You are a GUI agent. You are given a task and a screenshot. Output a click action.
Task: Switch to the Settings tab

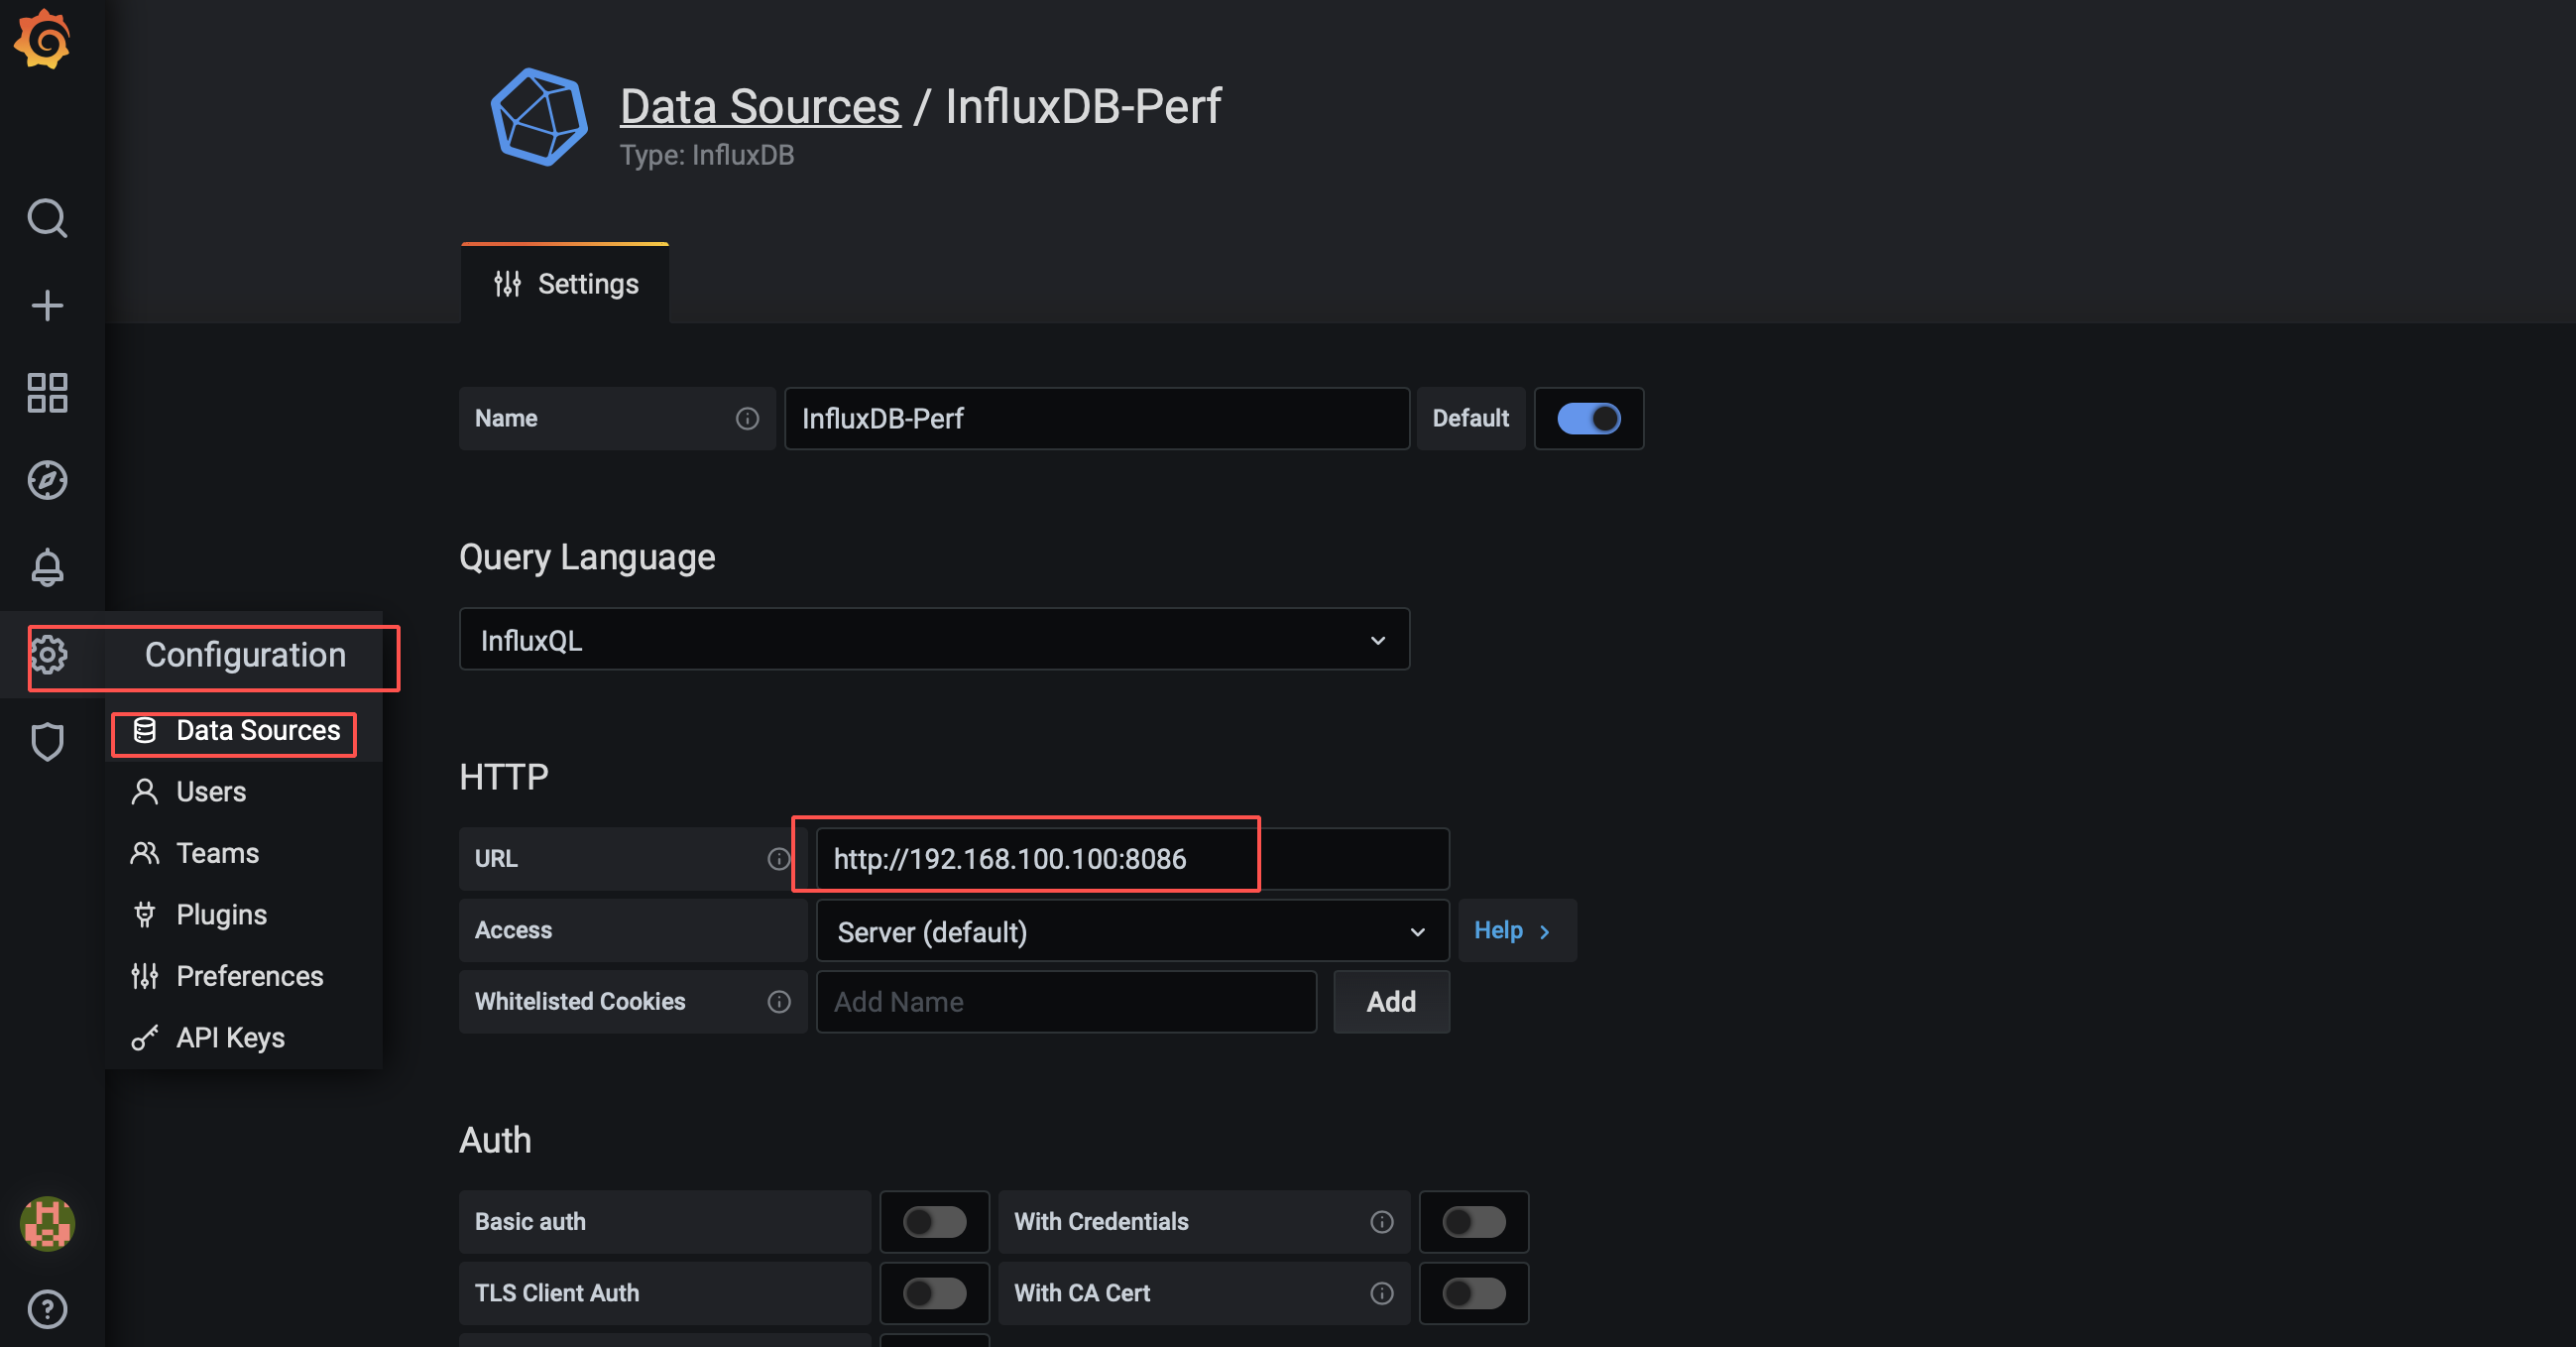[565, 284]
